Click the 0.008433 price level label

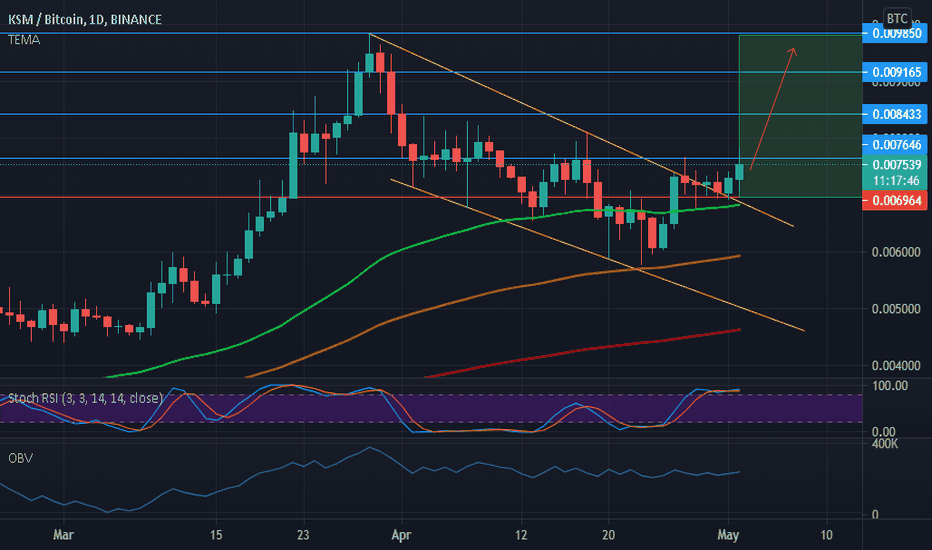(x=895, y=114)
